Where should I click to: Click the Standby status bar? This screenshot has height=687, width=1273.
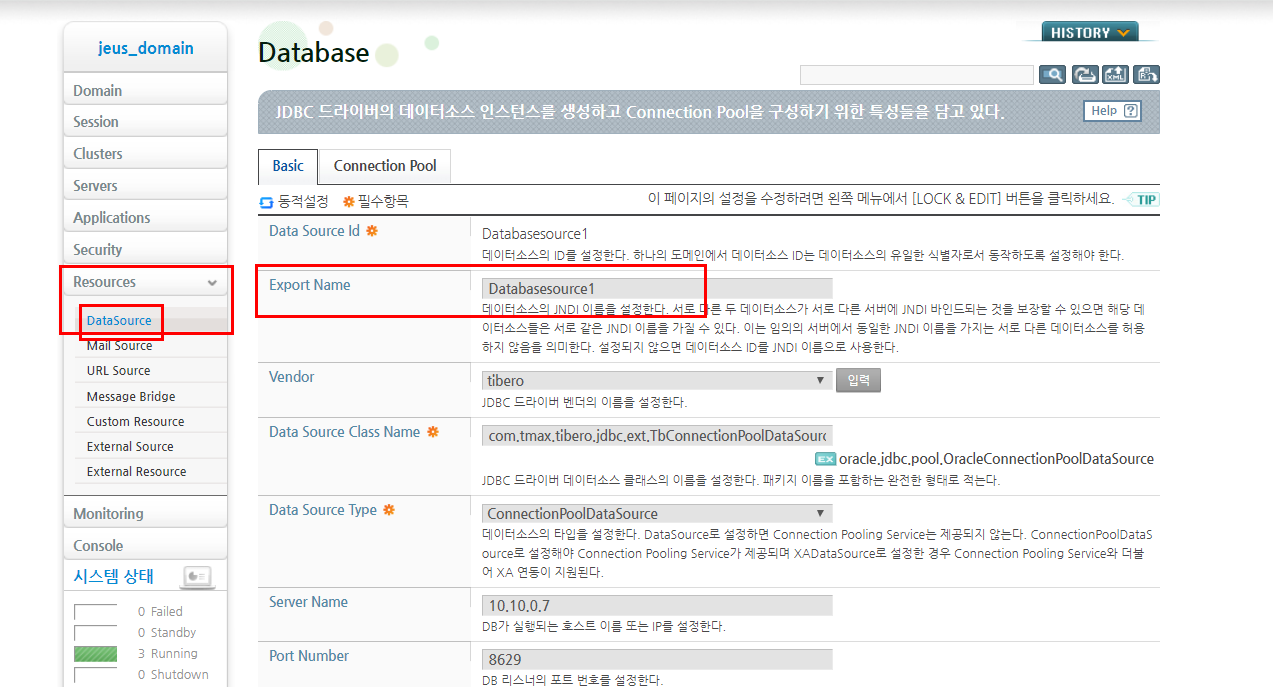(96, 633)
